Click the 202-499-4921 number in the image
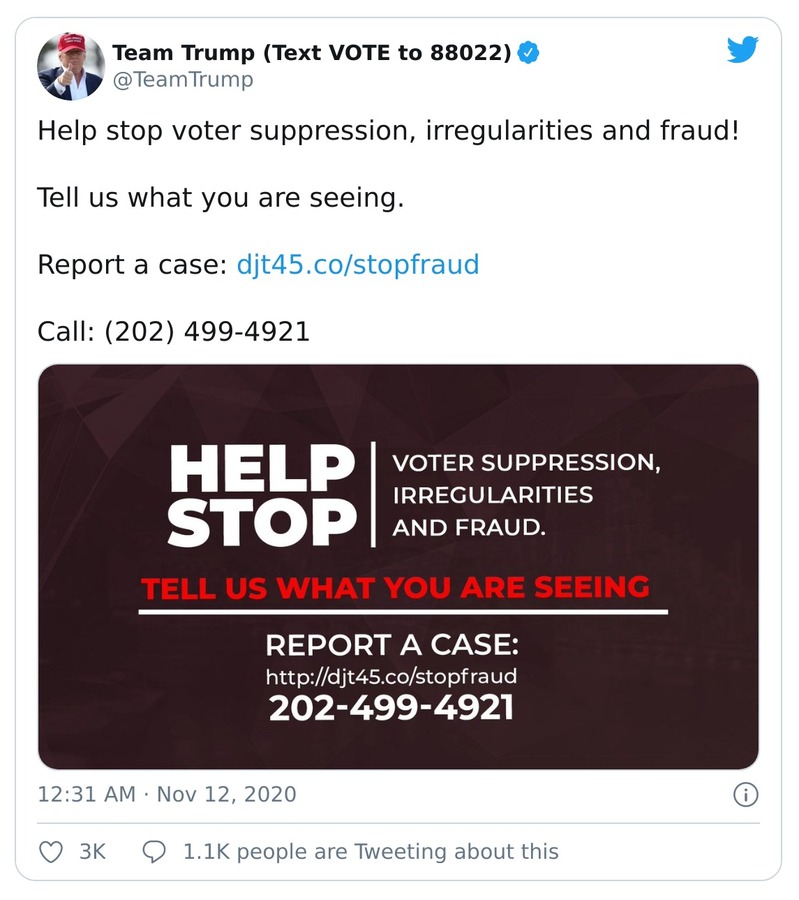 pyautogui.click(x=392, y=707)
